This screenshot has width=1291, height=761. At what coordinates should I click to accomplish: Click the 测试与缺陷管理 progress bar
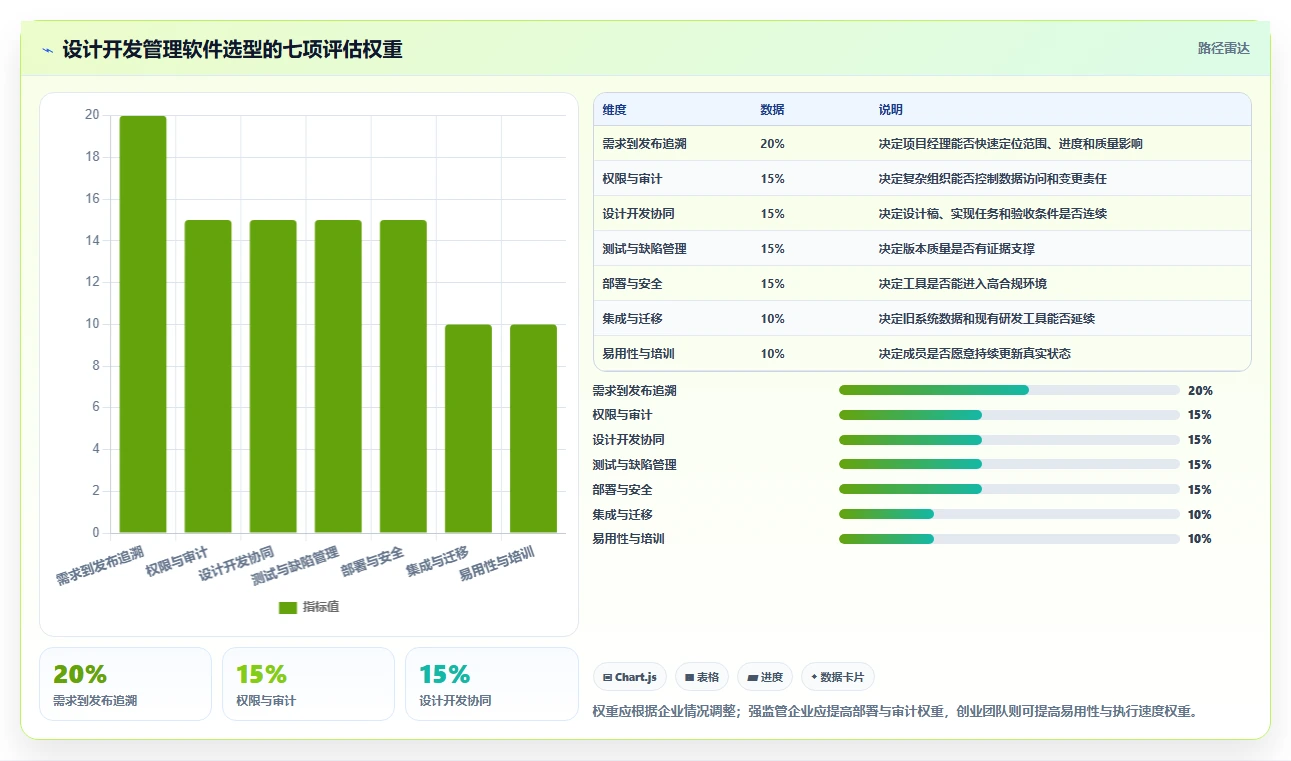click(x=1009, y=464)
